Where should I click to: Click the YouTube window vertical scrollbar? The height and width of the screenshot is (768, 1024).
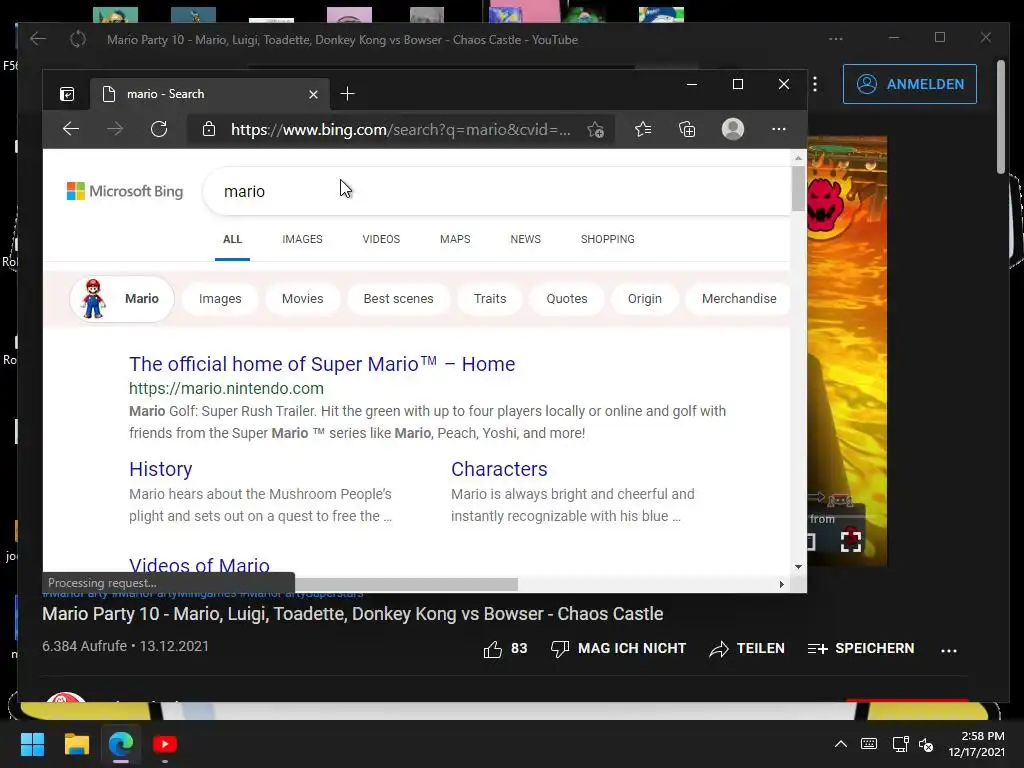click(x=1001, y=118)
